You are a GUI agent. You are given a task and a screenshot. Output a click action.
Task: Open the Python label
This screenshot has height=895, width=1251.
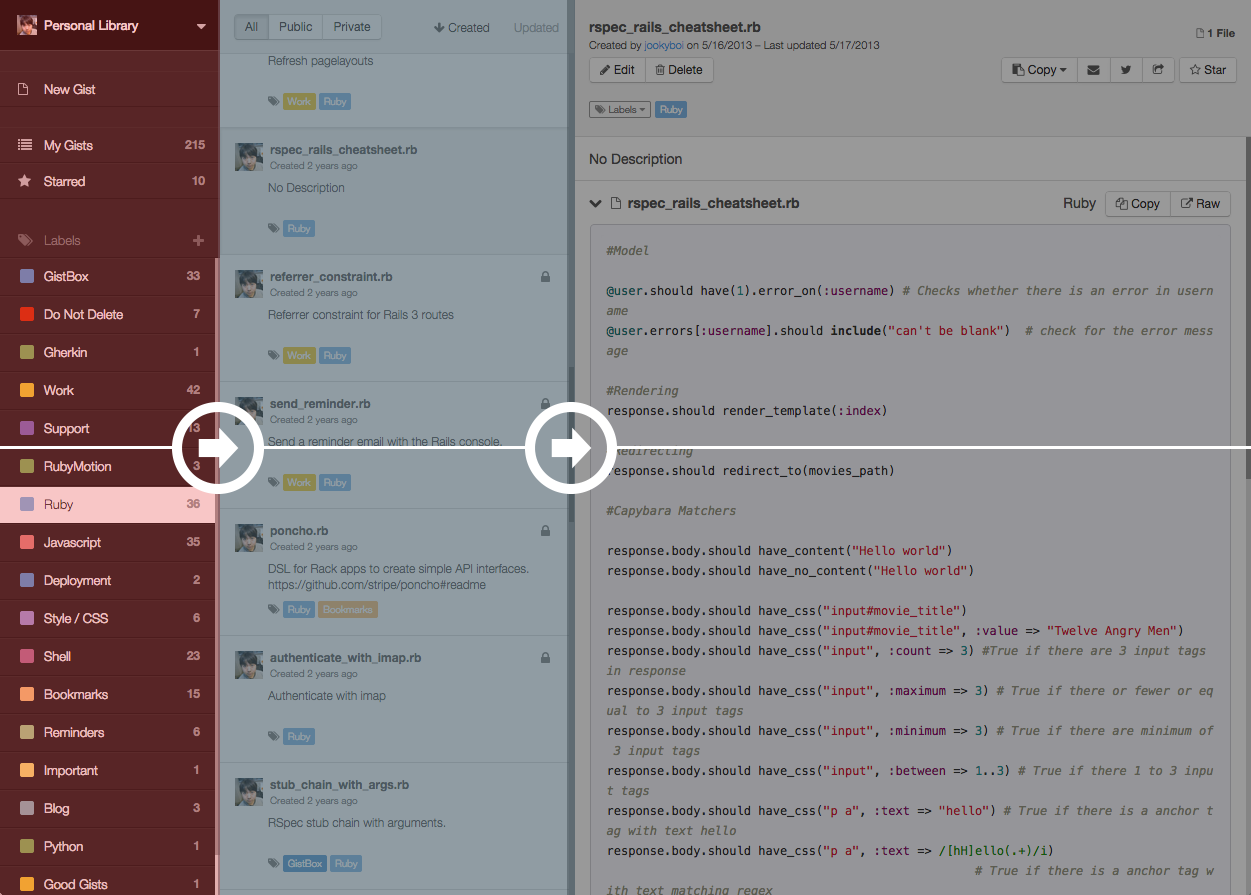coord(107,846)
